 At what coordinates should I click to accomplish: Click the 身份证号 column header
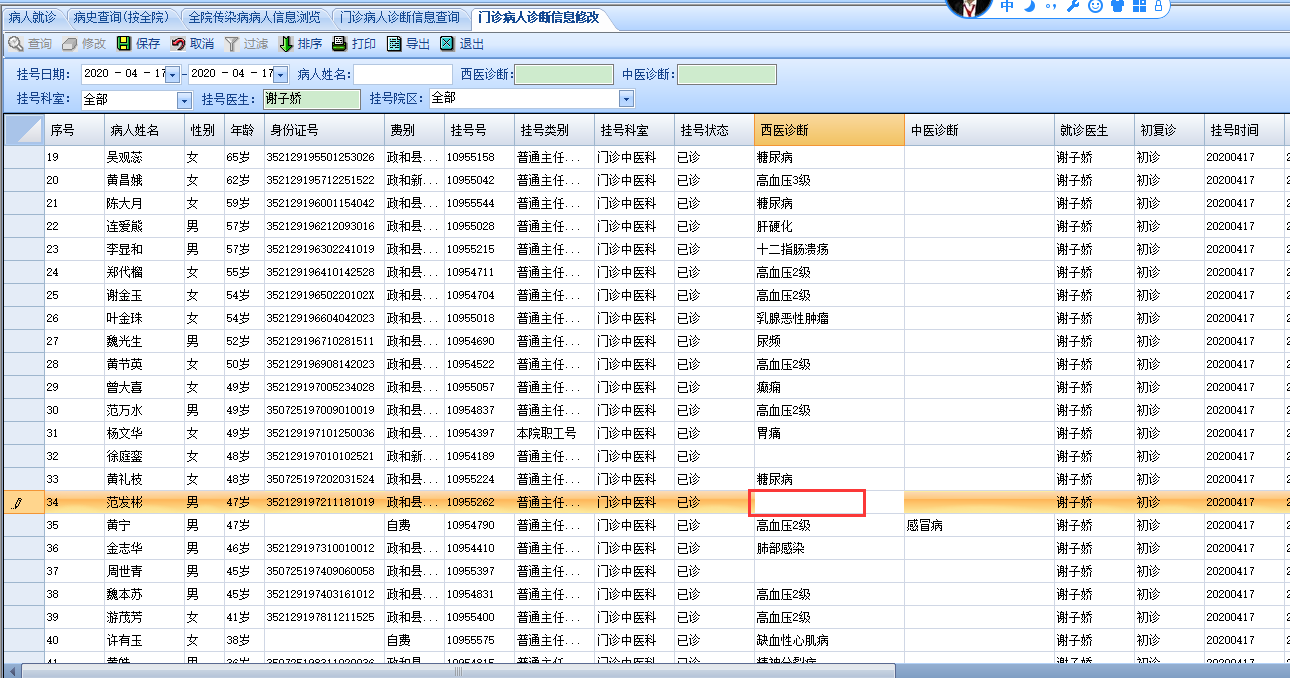324,131
